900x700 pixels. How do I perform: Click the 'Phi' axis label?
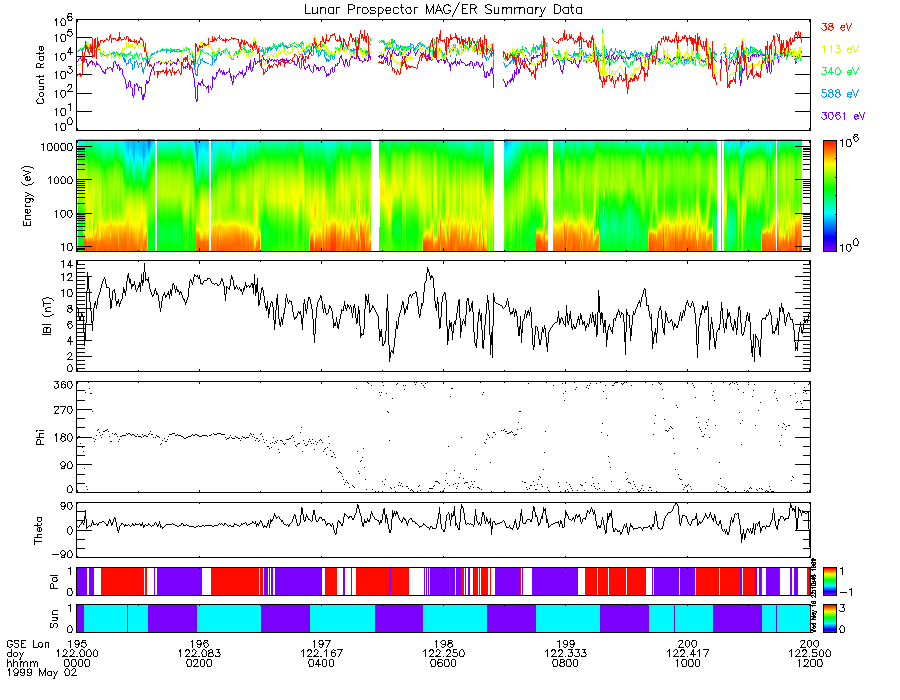click(x=40, y=437)
